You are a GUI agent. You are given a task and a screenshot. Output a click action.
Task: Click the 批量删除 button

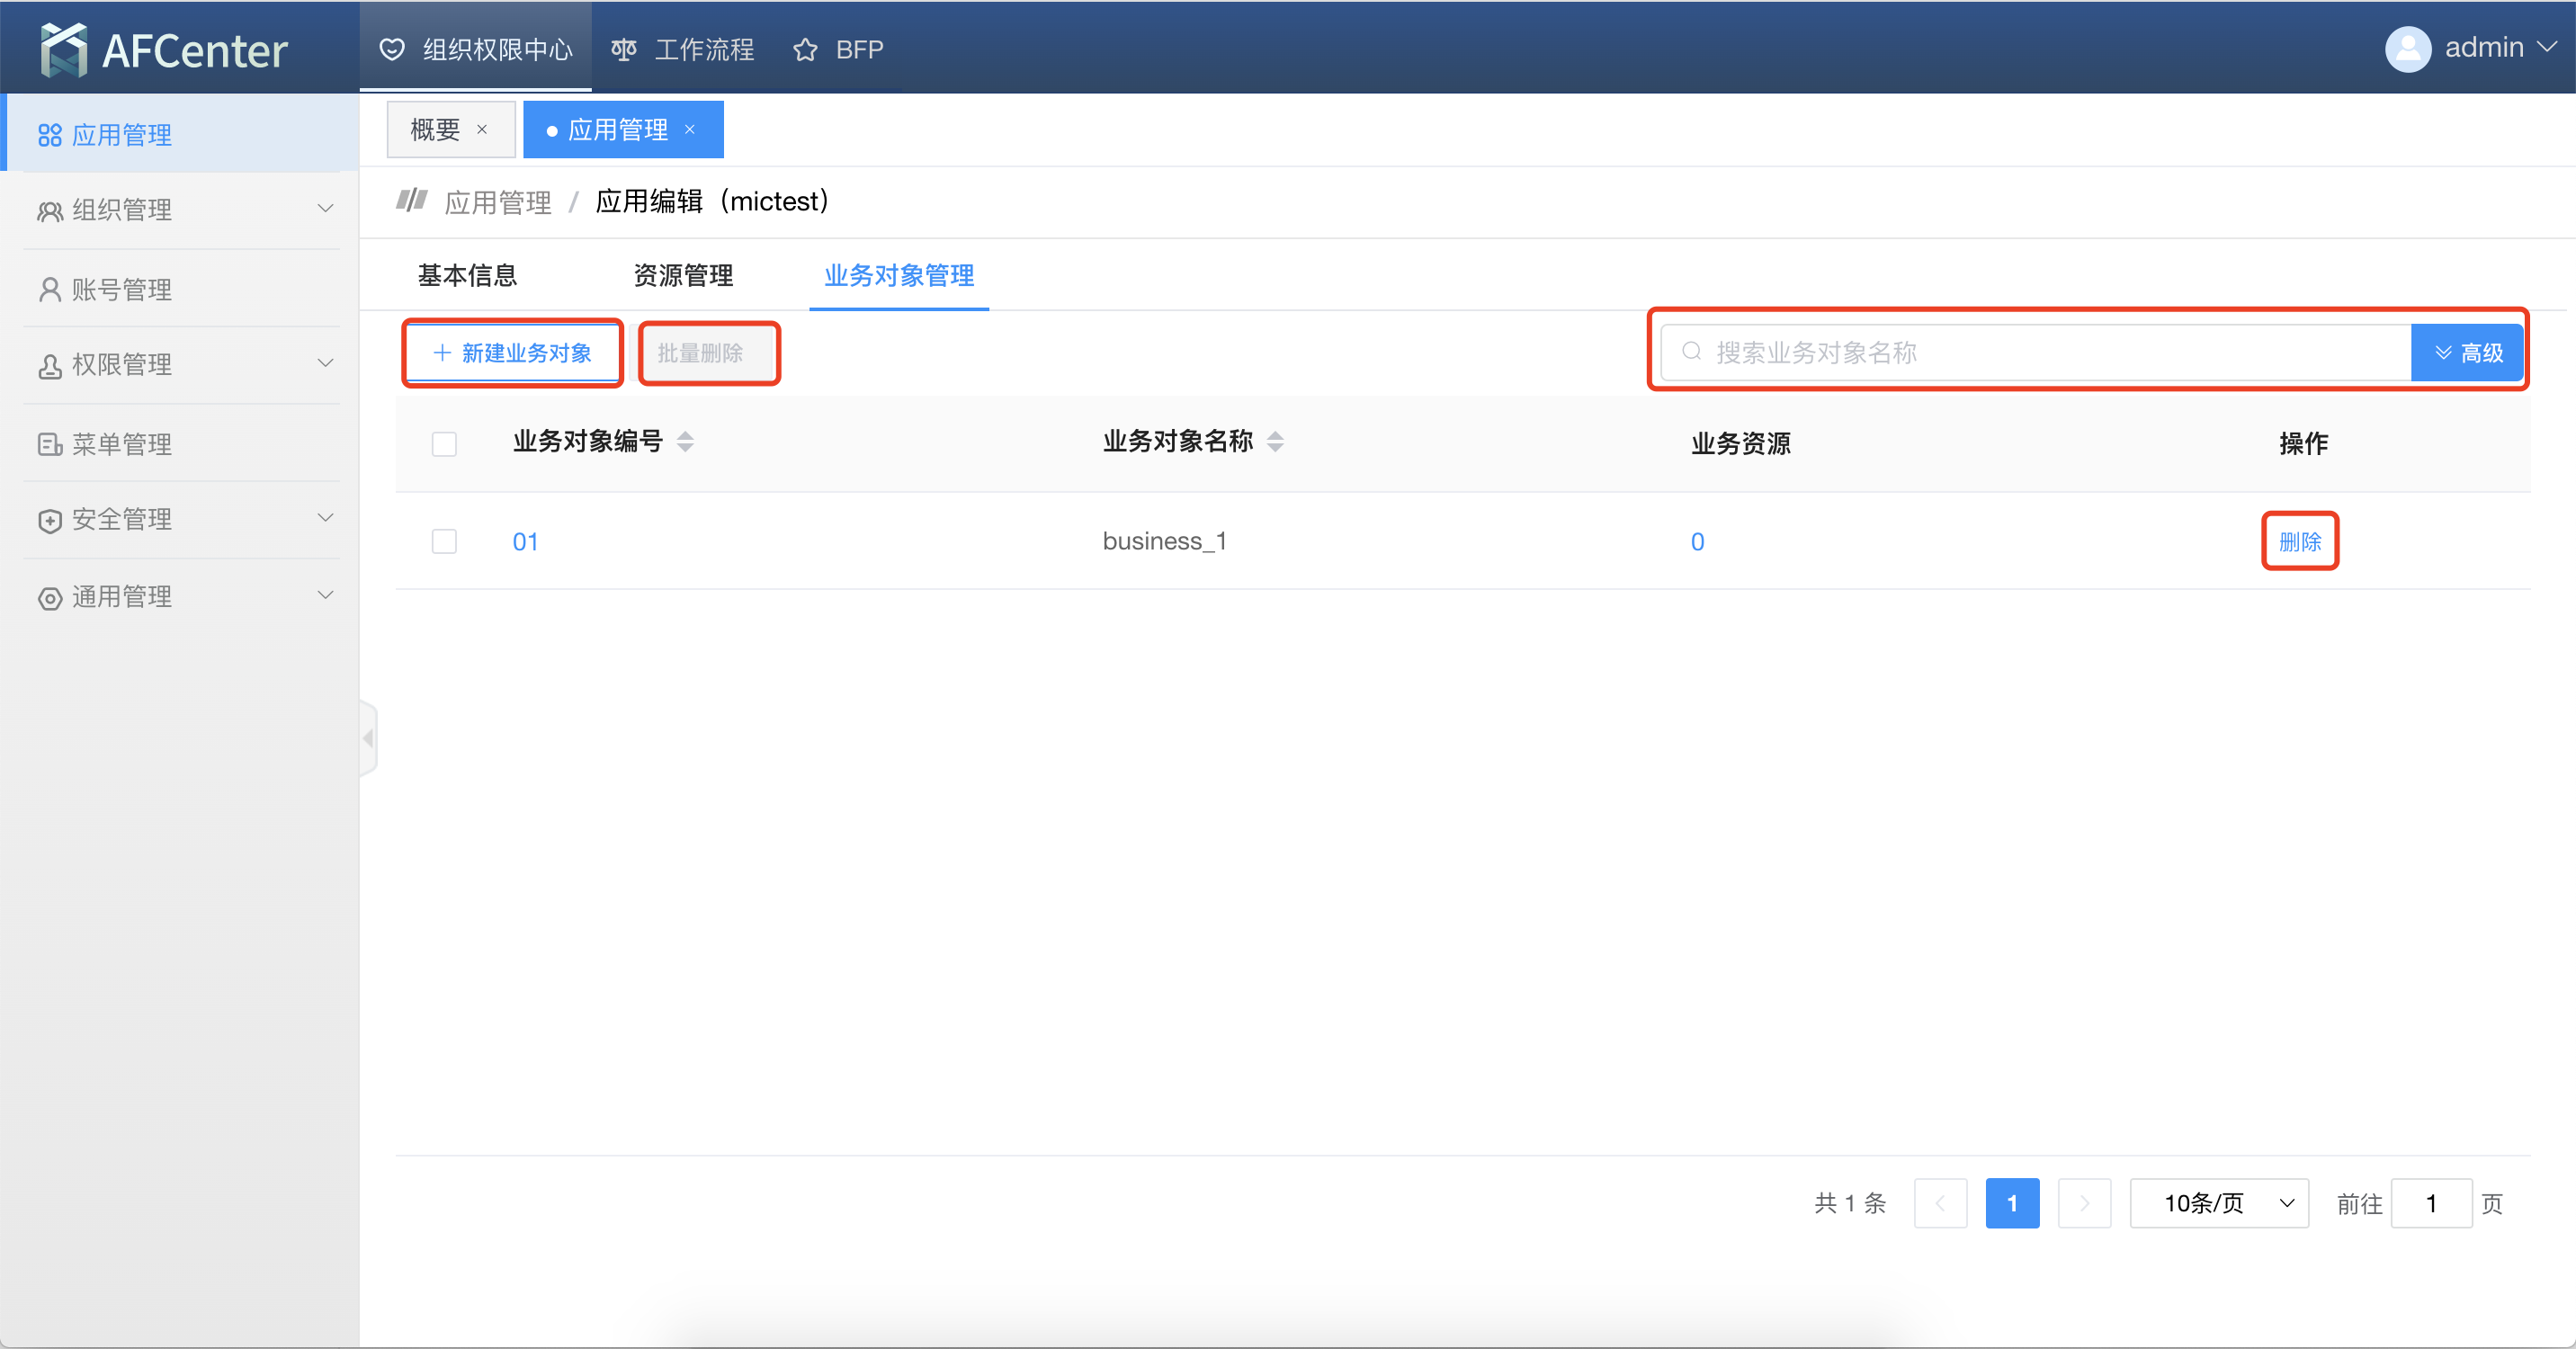pos(709,353)
